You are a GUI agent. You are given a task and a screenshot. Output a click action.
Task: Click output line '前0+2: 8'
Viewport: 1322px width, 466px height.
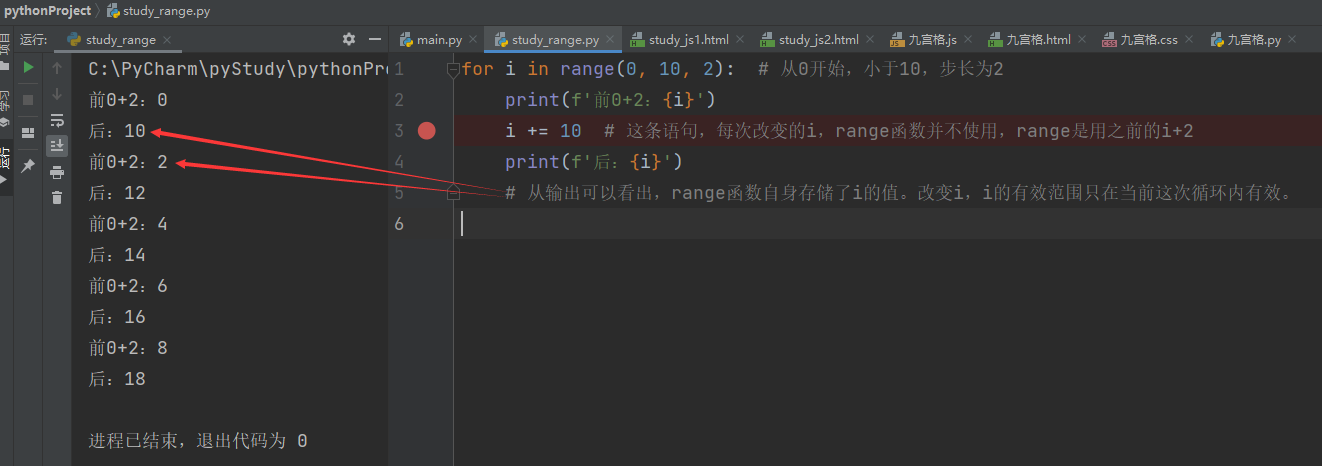128,348
